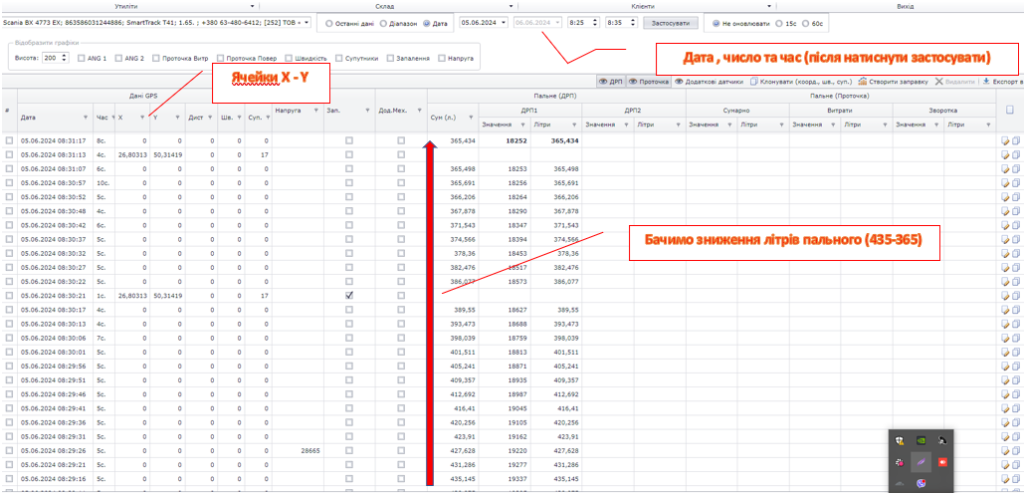Click the NVIDIA icon in tray popup
The image size is (1024, 494).
click(920, 440)
